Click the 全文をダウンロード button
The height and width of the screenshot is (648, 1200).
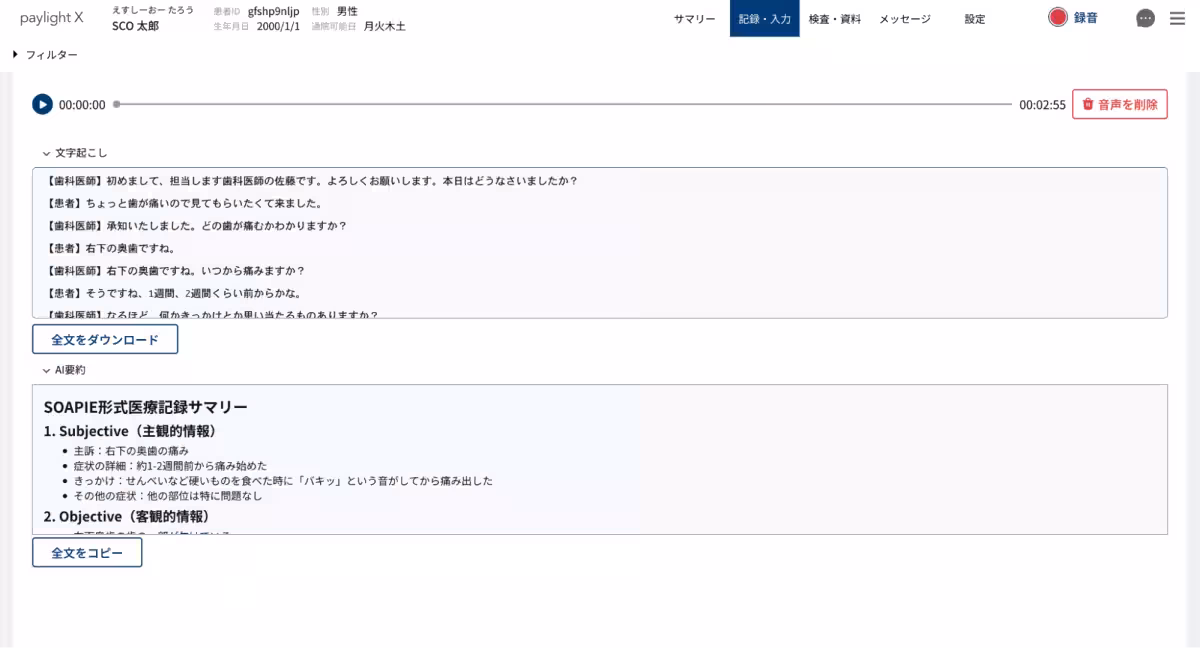[105, 339]
